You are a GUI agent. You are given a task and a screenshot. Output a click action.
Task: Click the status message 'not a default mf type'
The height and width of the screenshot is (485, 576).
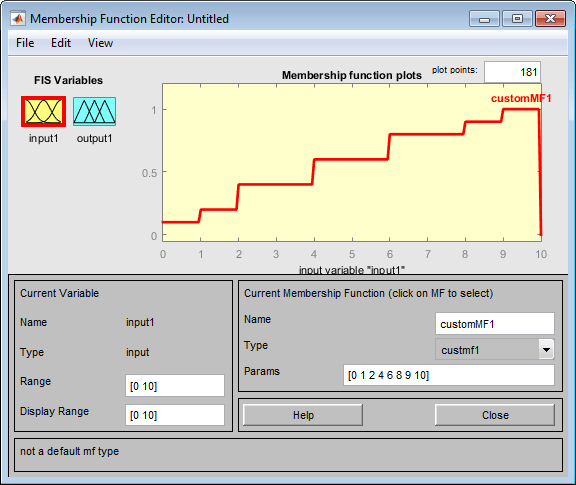pos(69,451)
